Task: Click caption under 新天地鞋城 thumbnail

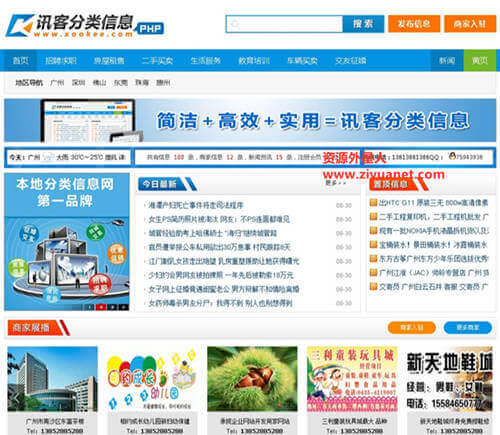Action: 455,421
